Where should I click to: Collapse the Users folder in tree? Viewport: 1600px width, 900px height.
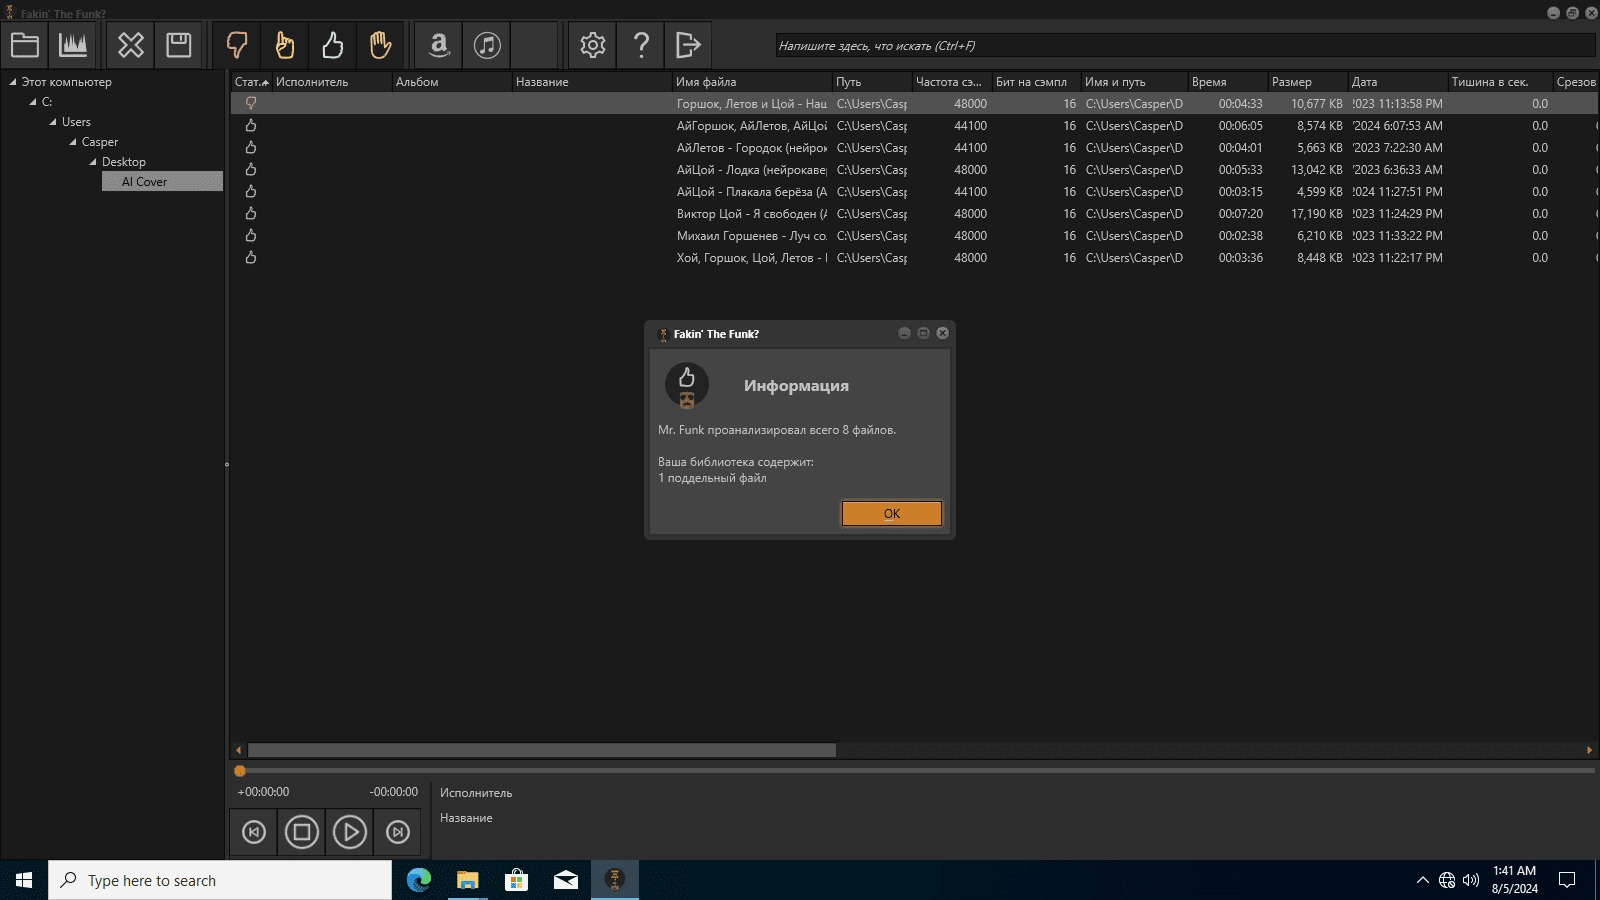pyautogui.click(x=53, y=122)
